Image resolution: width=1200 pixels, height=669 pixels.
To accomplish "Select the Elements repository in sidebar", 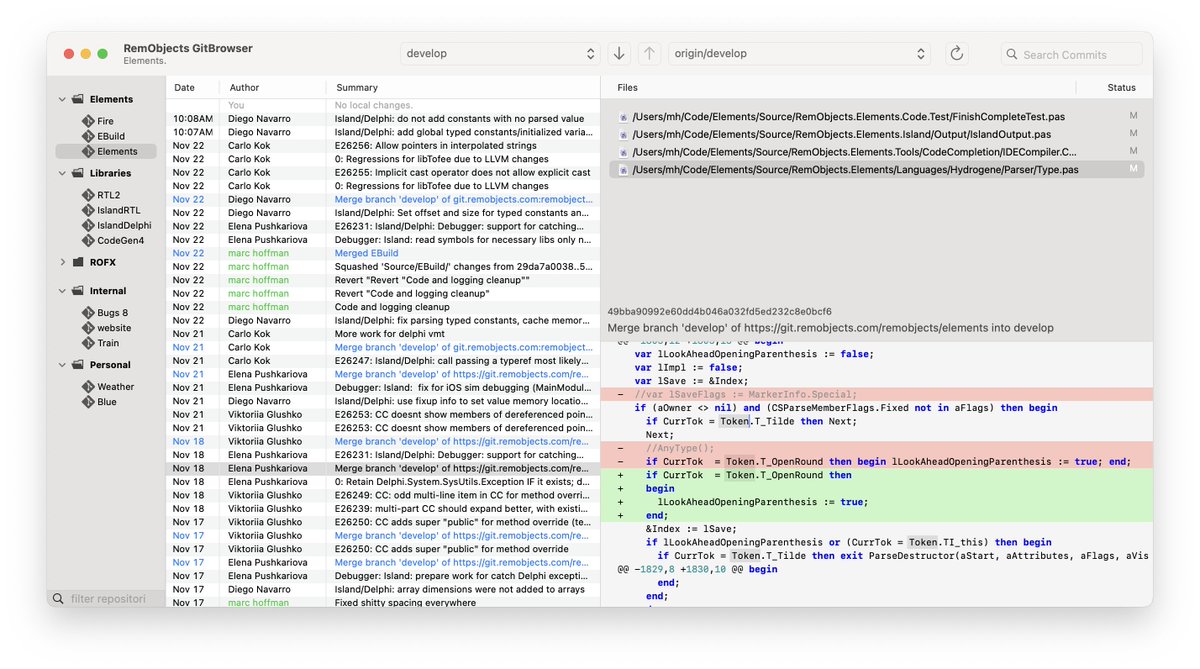I will [106, 151].
